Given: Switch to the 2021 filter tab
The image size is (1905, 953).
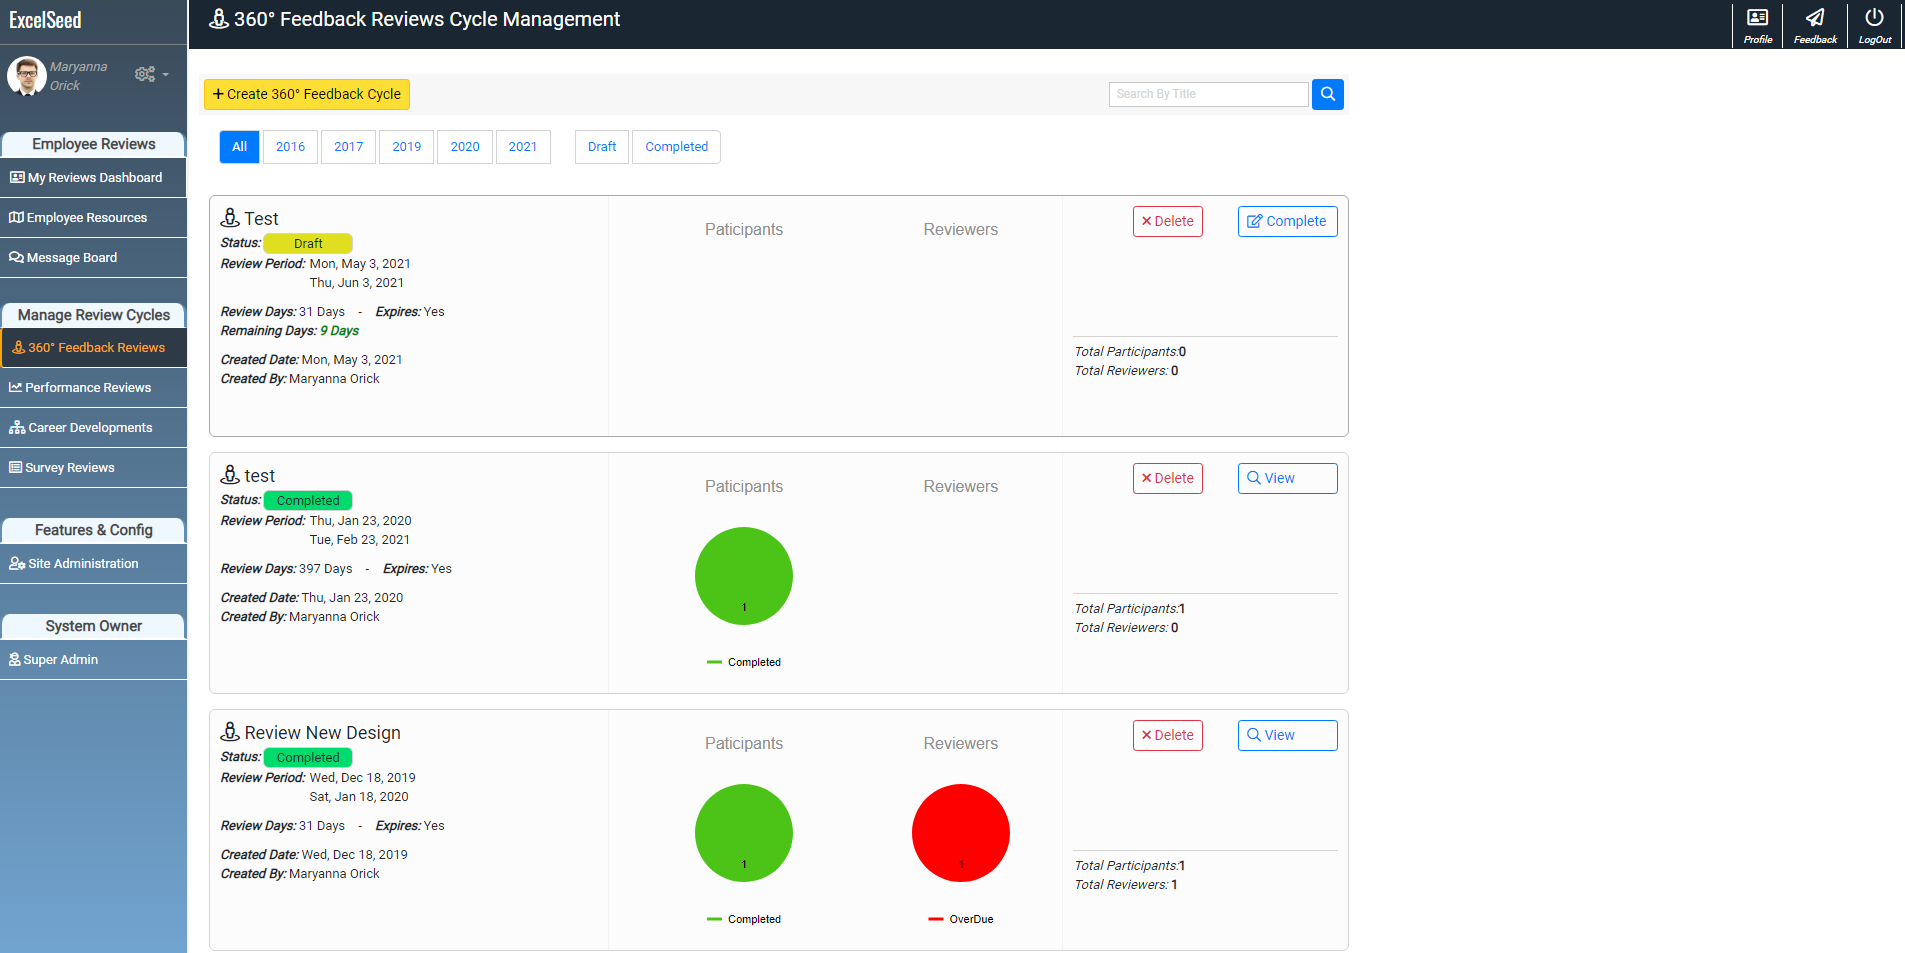Looking at the screenshot, I should [523, 146].
